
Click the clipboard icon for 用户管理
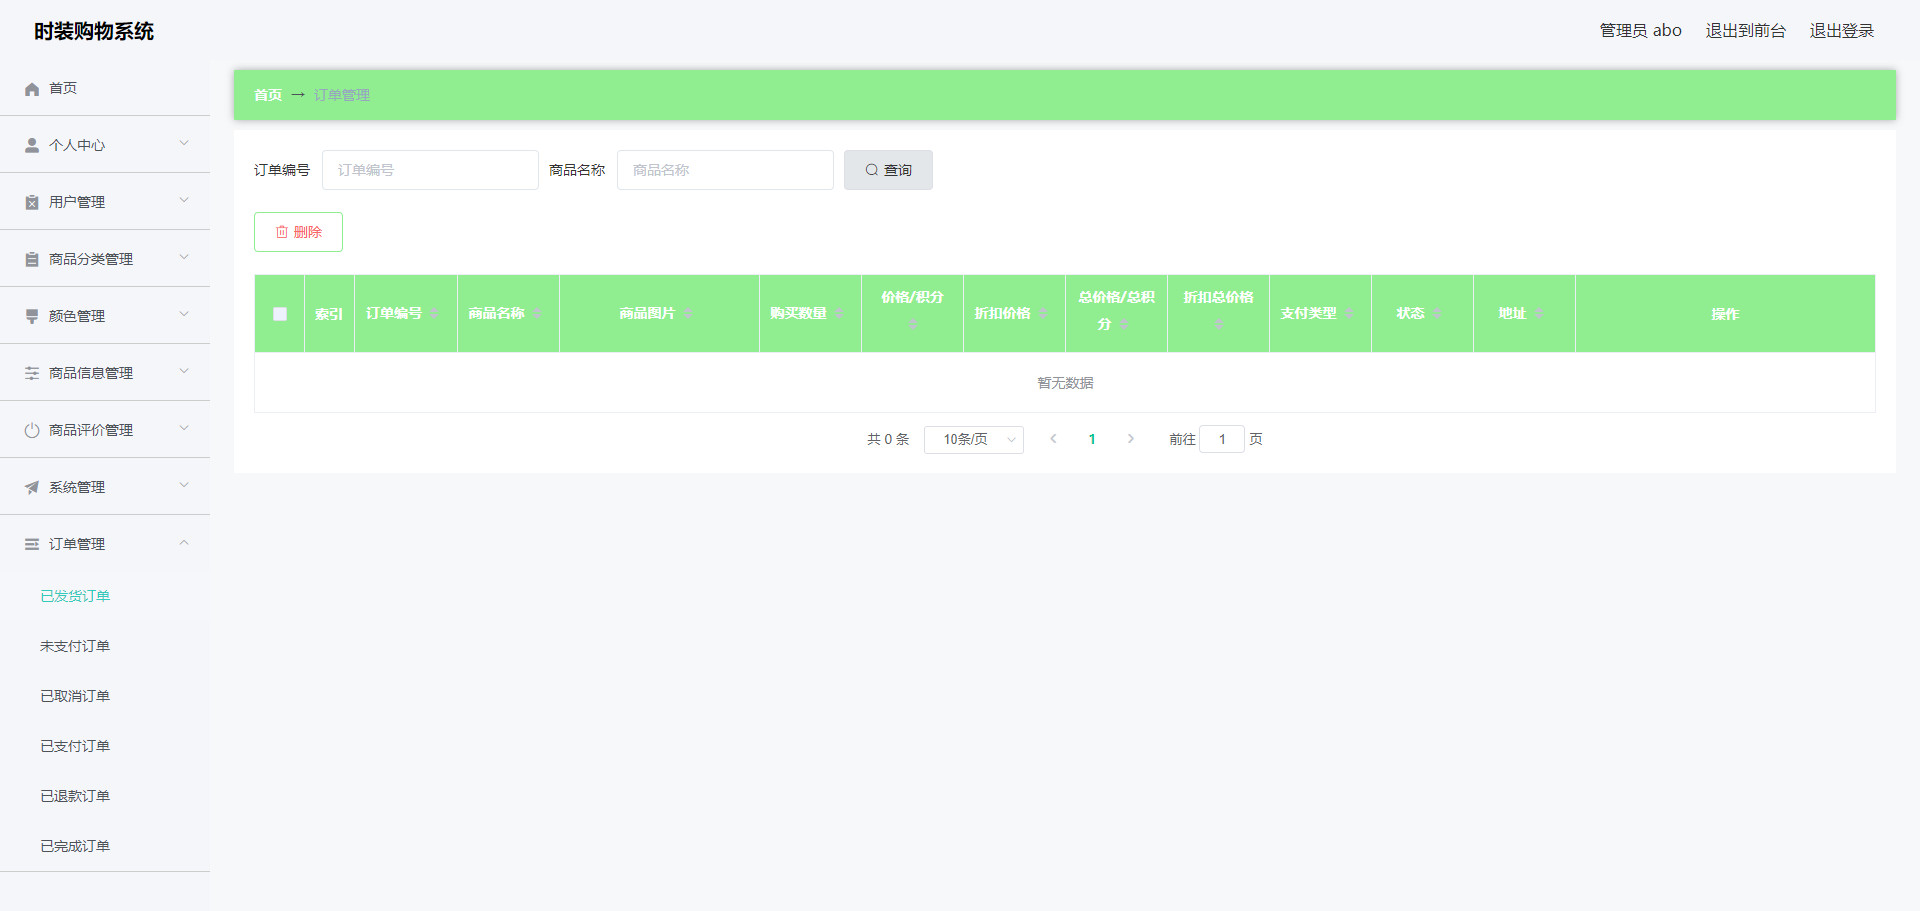tap(32, 202)
